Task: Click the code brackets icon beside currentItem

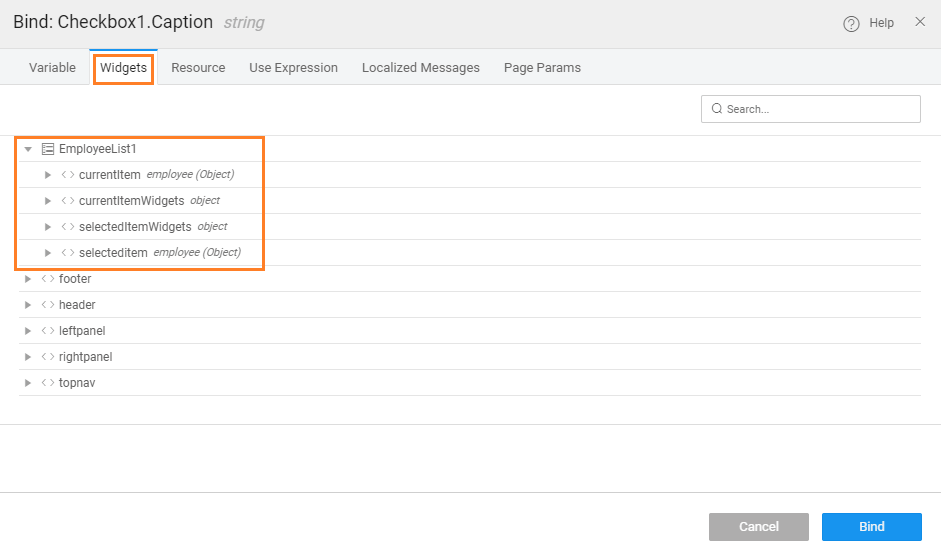Action: point(68,175)
